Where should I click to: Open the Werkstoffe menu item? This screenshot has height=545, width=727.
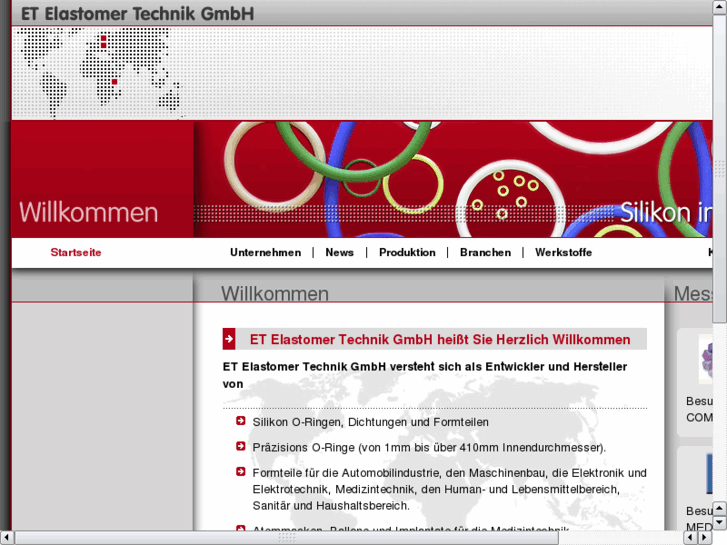tap(563, 252)
